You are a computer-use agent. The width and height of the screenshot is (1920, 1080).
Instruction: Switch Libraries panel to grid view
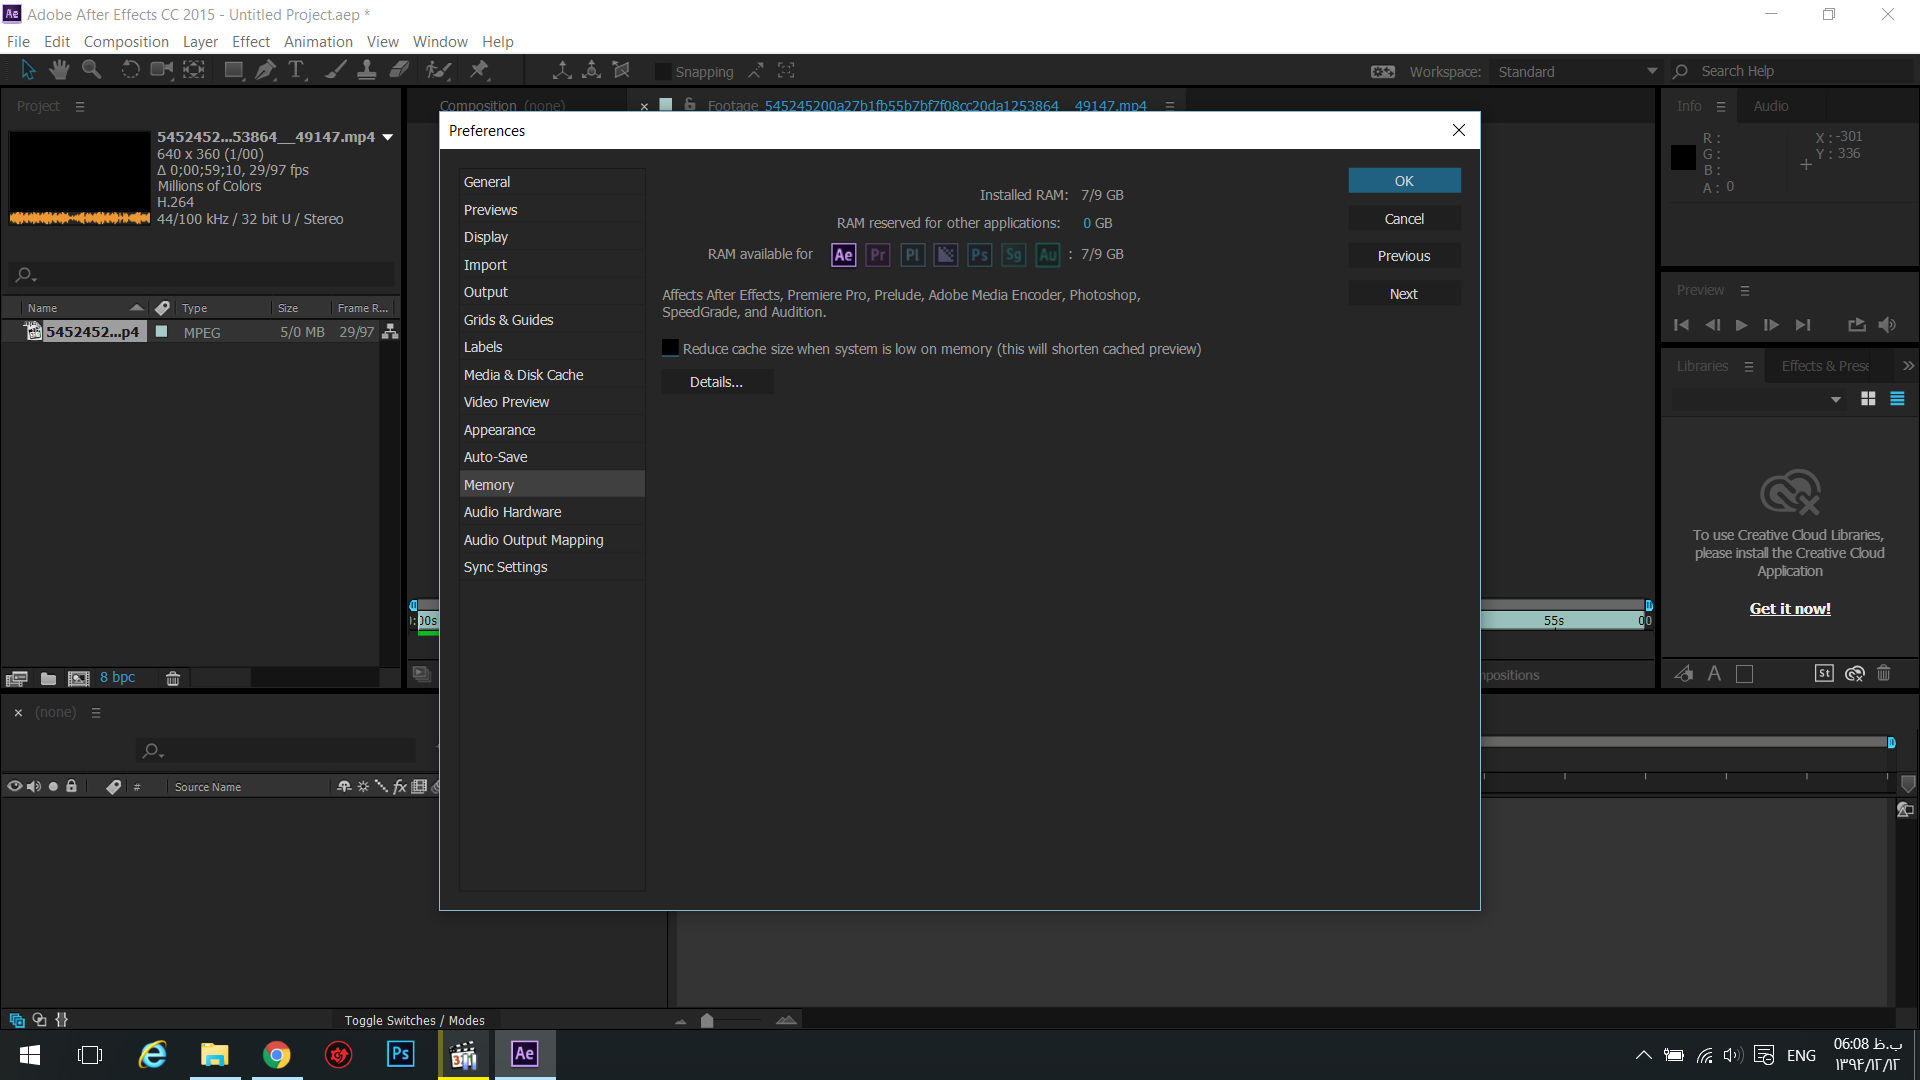click(x=1868, y=399)
